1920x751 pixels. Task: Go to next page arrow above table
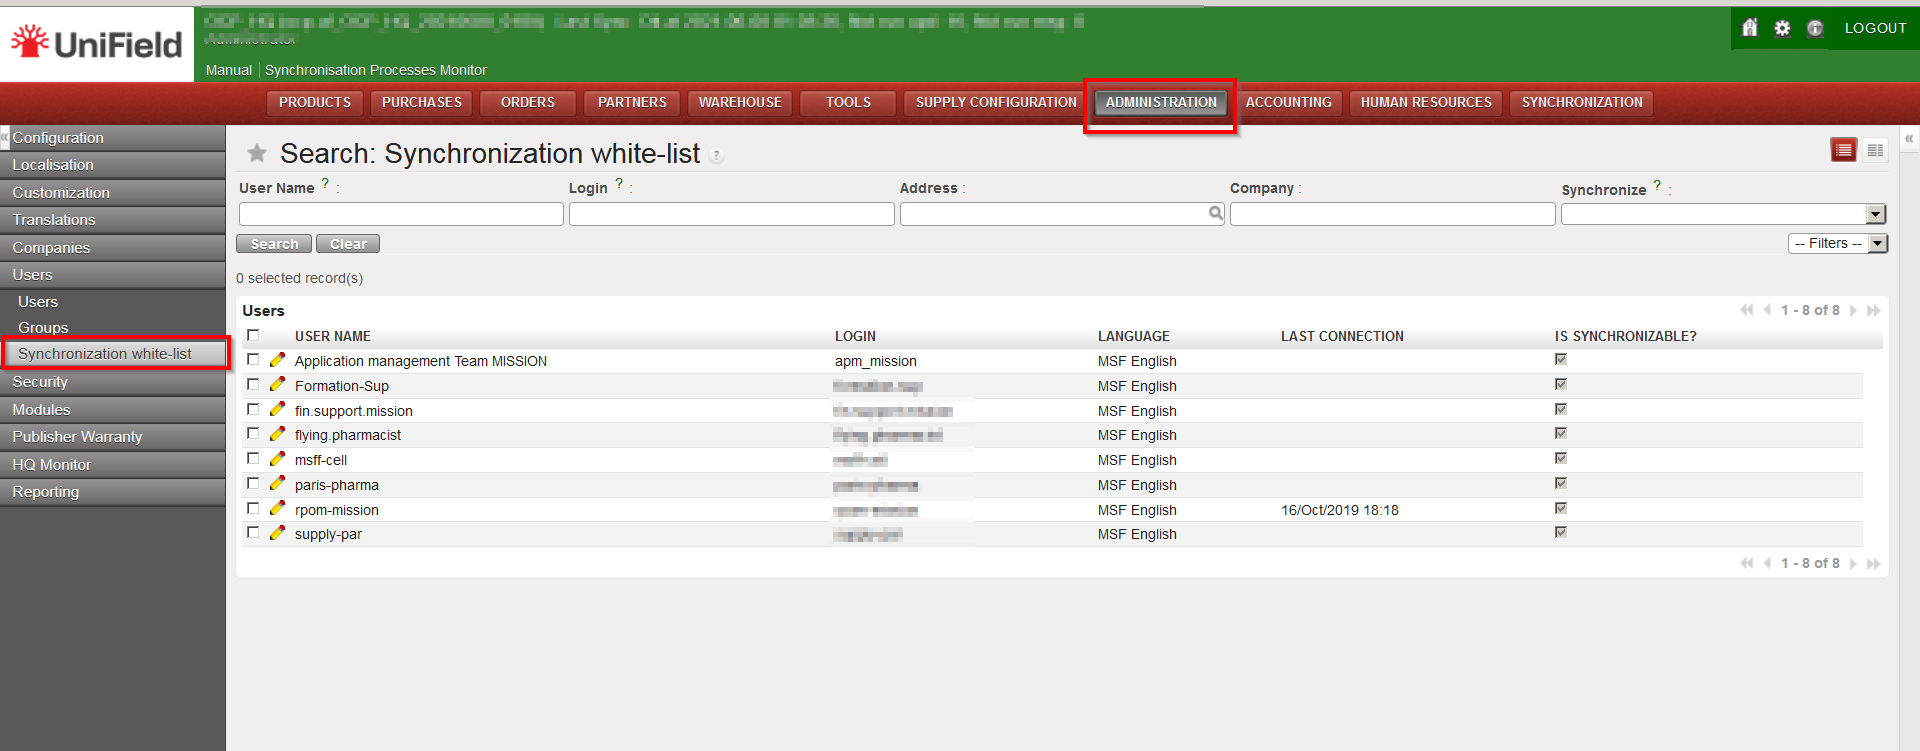pyautogui.click(x=1853, y=310)
